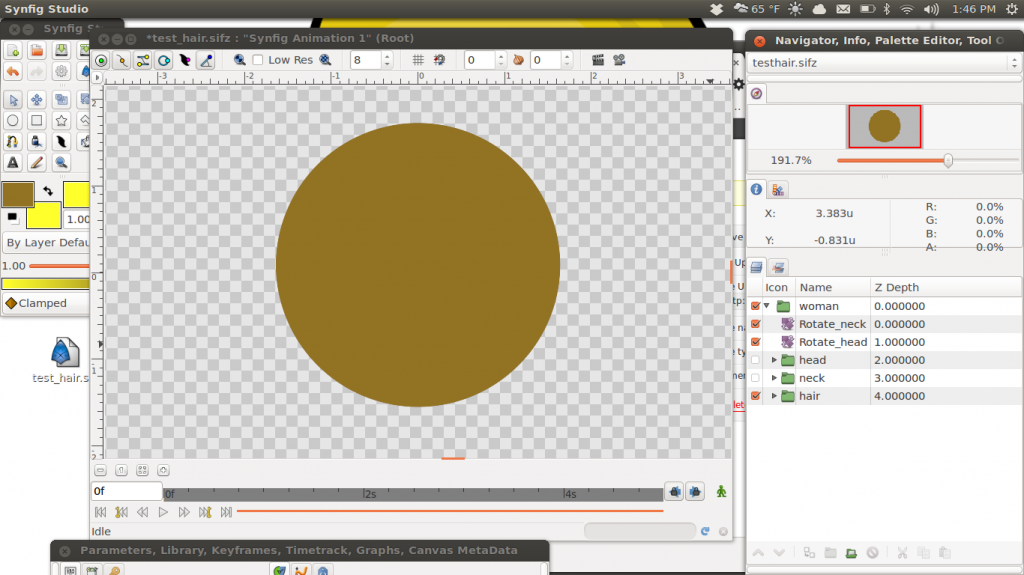
Task: Click the outline color brown swatch
Action: 18,195
